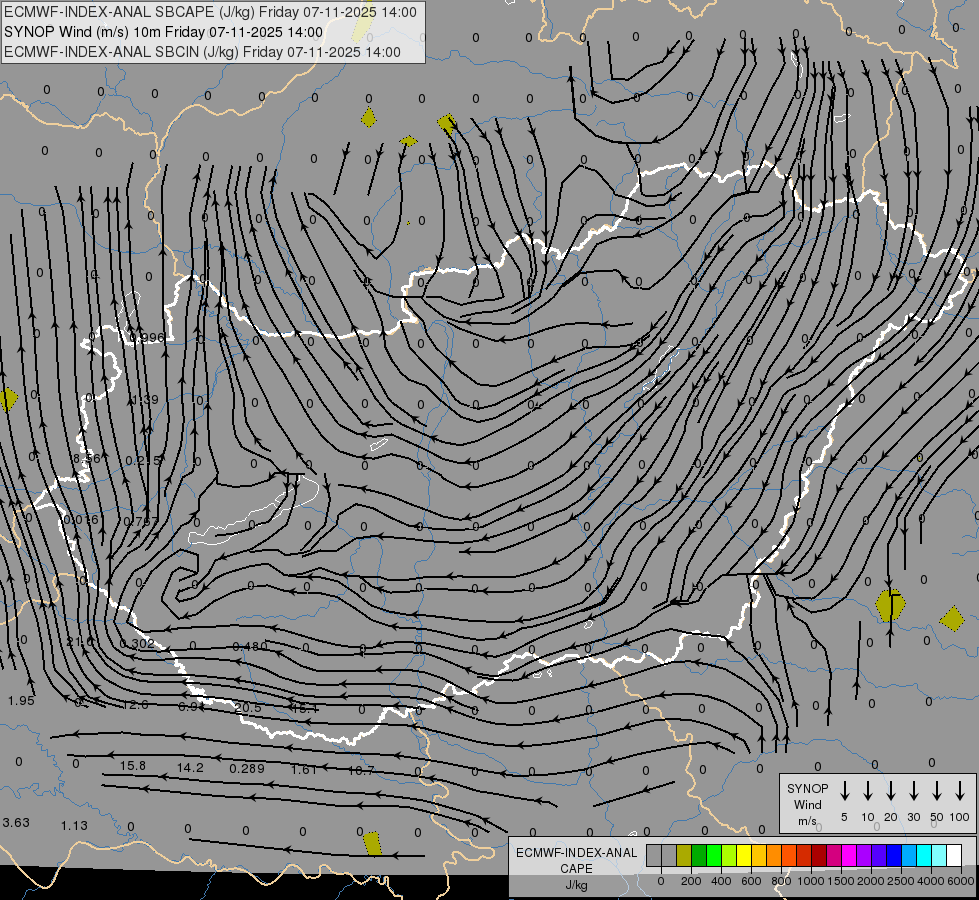
Task: Click the 0.289 value on the map
Action: (x=247, y=768)
